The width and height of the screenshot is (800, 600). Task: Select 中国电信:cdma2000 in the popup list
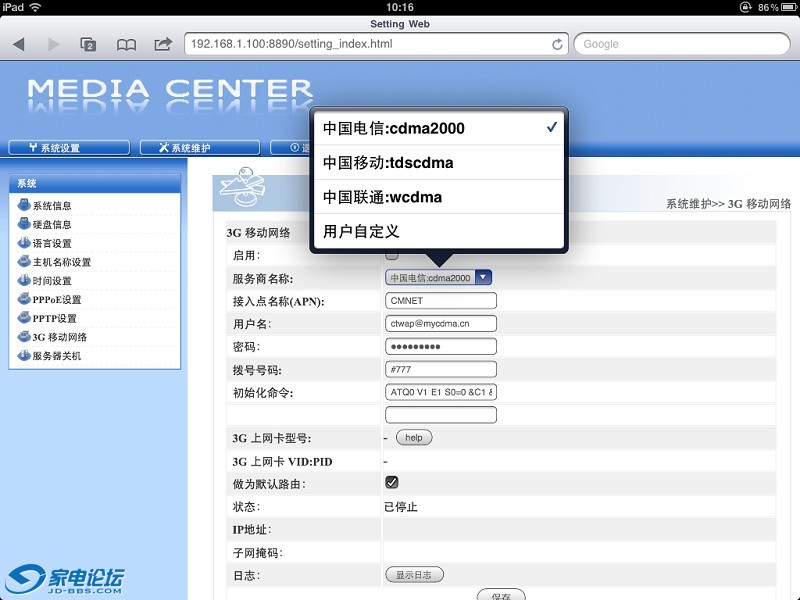click(x=439, y=128)
